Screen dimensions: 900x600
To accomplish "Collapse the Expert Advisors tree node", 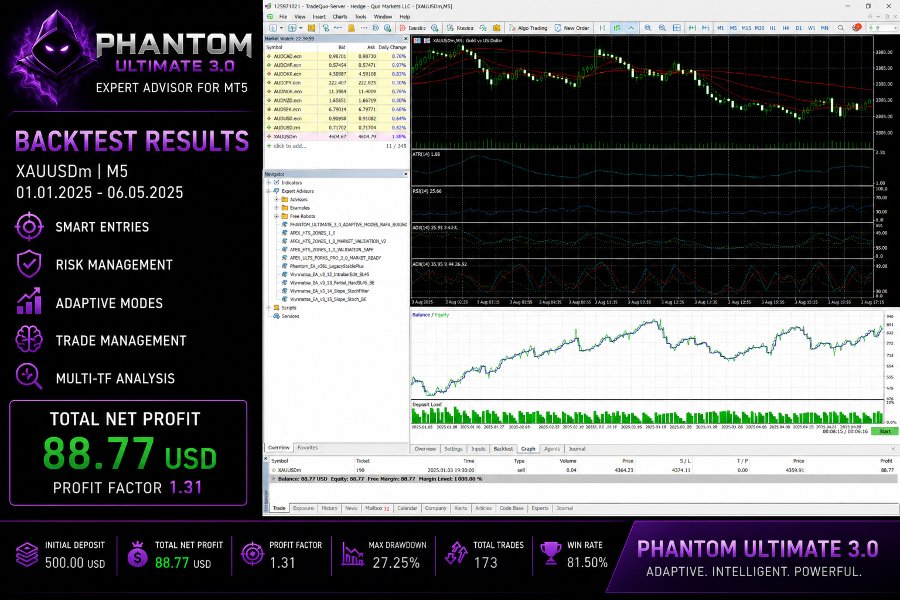I will 268,191.
